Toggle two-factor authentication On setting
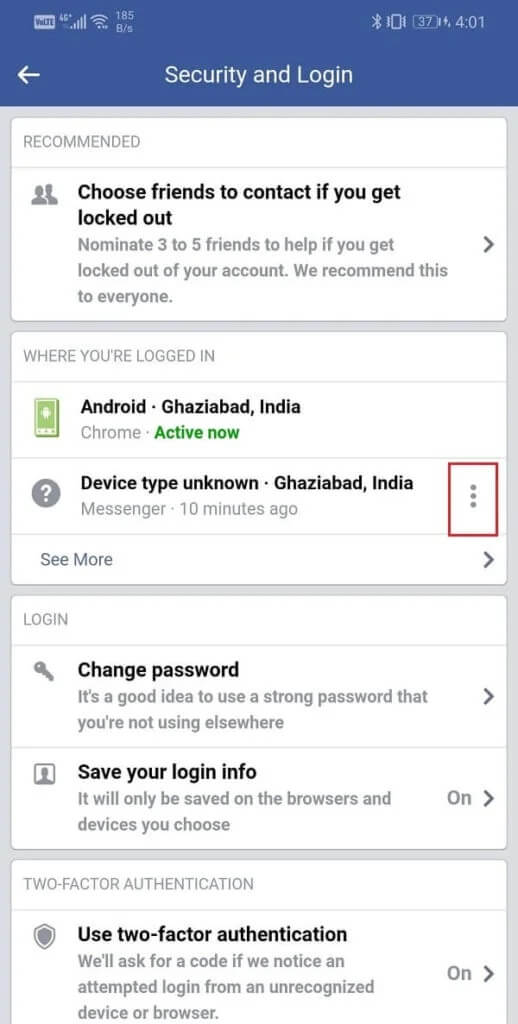Image resolution: width=518 pixels, height=1024 pixels. pyautogui.click(x=470, y=973)
